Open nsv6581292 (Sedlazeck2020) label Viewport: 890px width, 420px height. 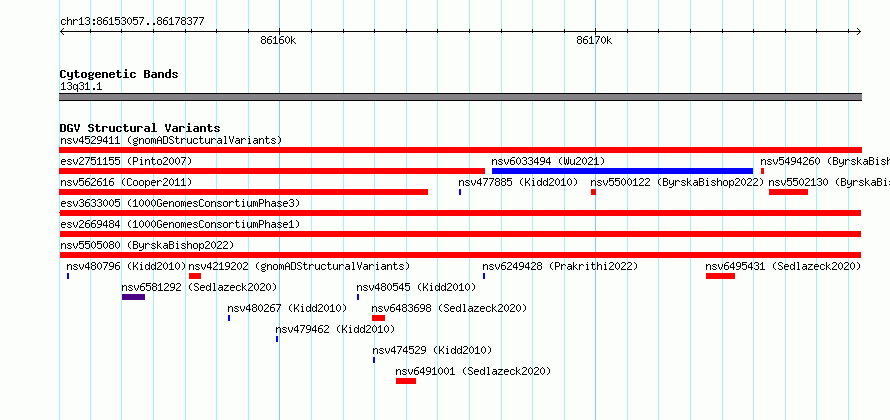coord(199,288)
